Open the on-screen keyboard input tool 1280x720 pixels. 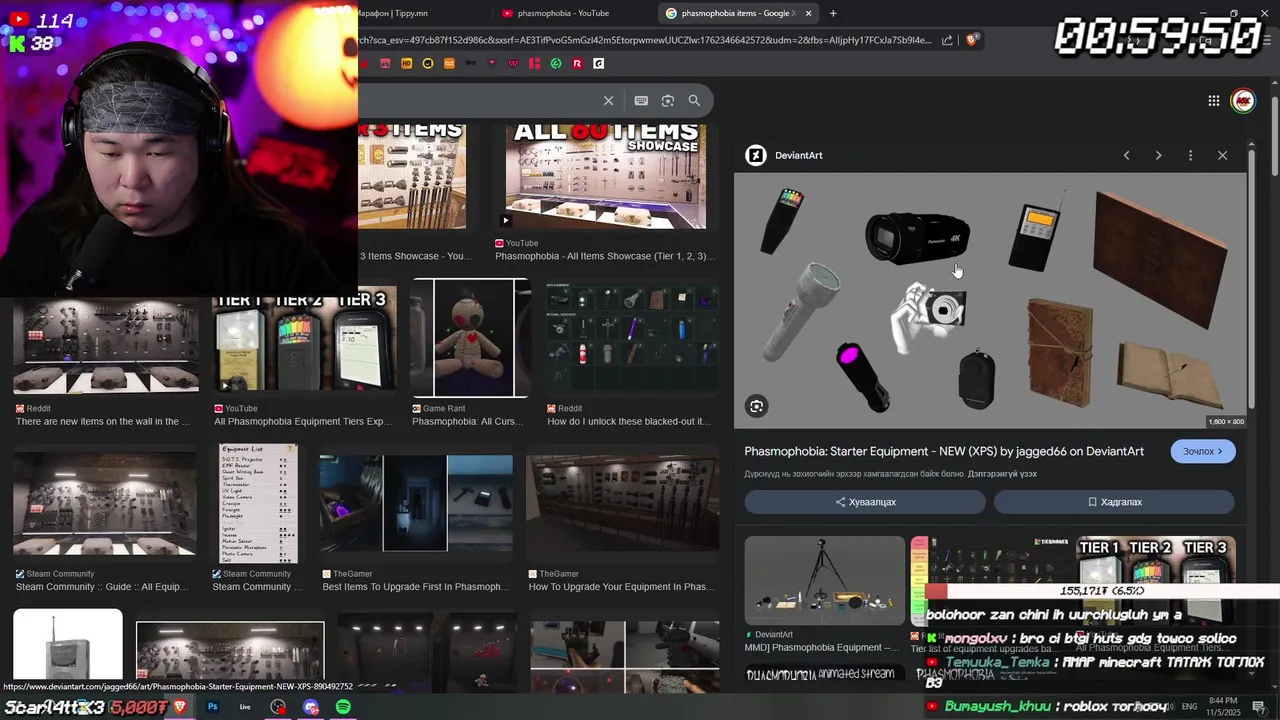click(641, 101)
